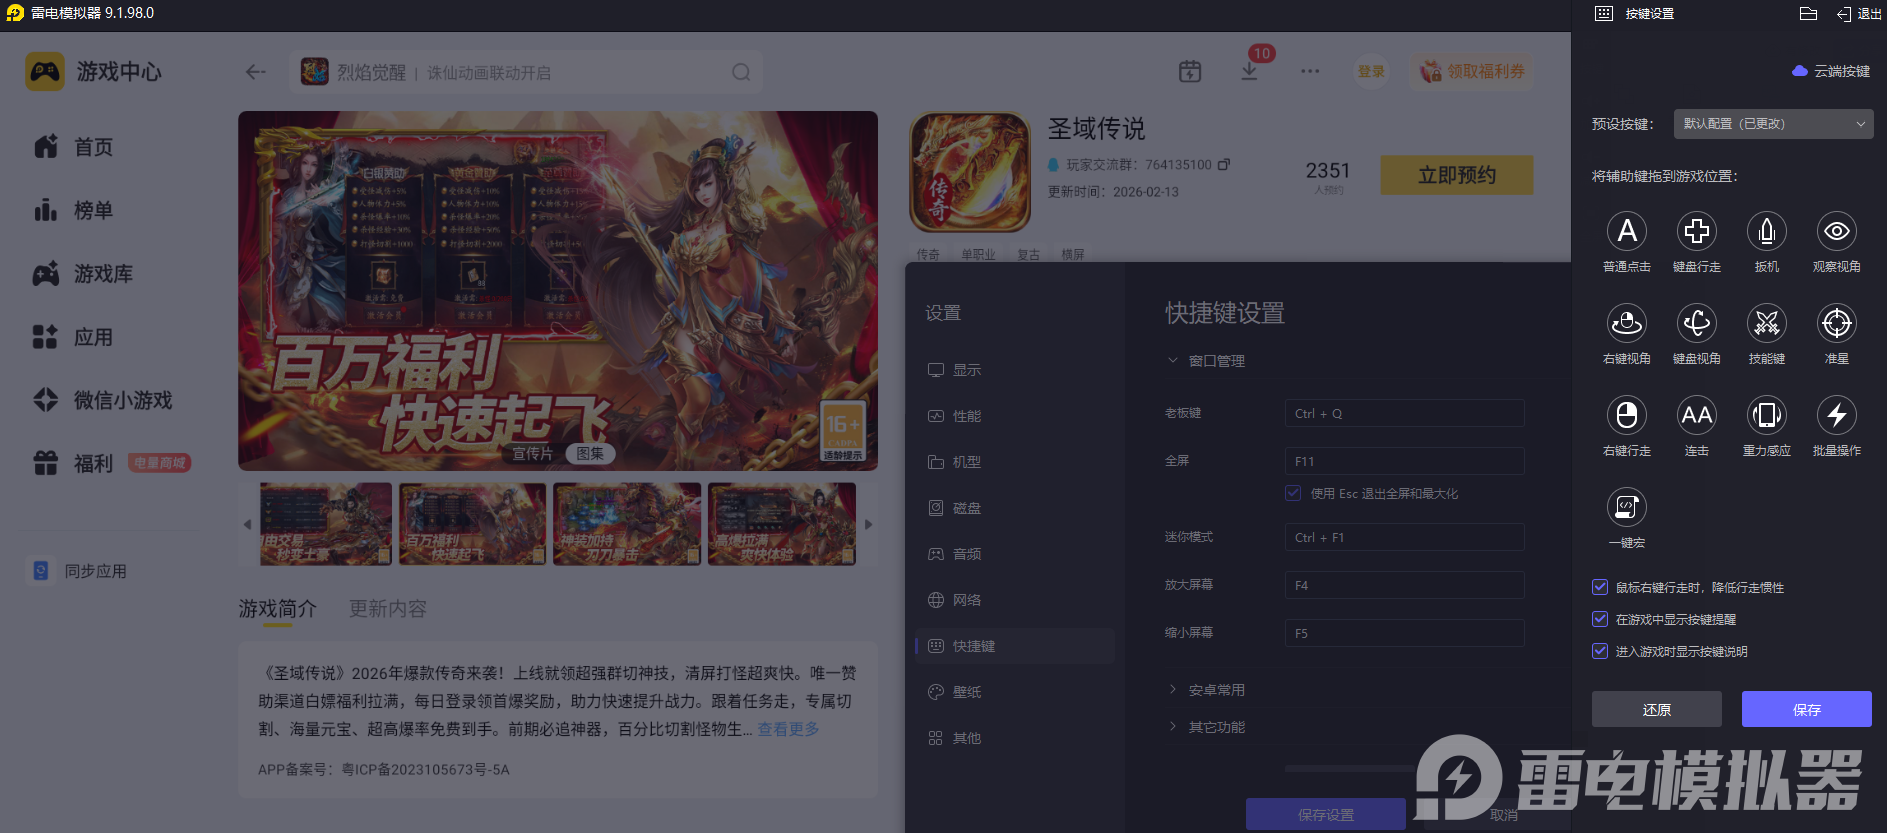Click the 全屏 F11 shortcut field
The height and width of the screenshot is (833, 1887).
(1405, 461)
